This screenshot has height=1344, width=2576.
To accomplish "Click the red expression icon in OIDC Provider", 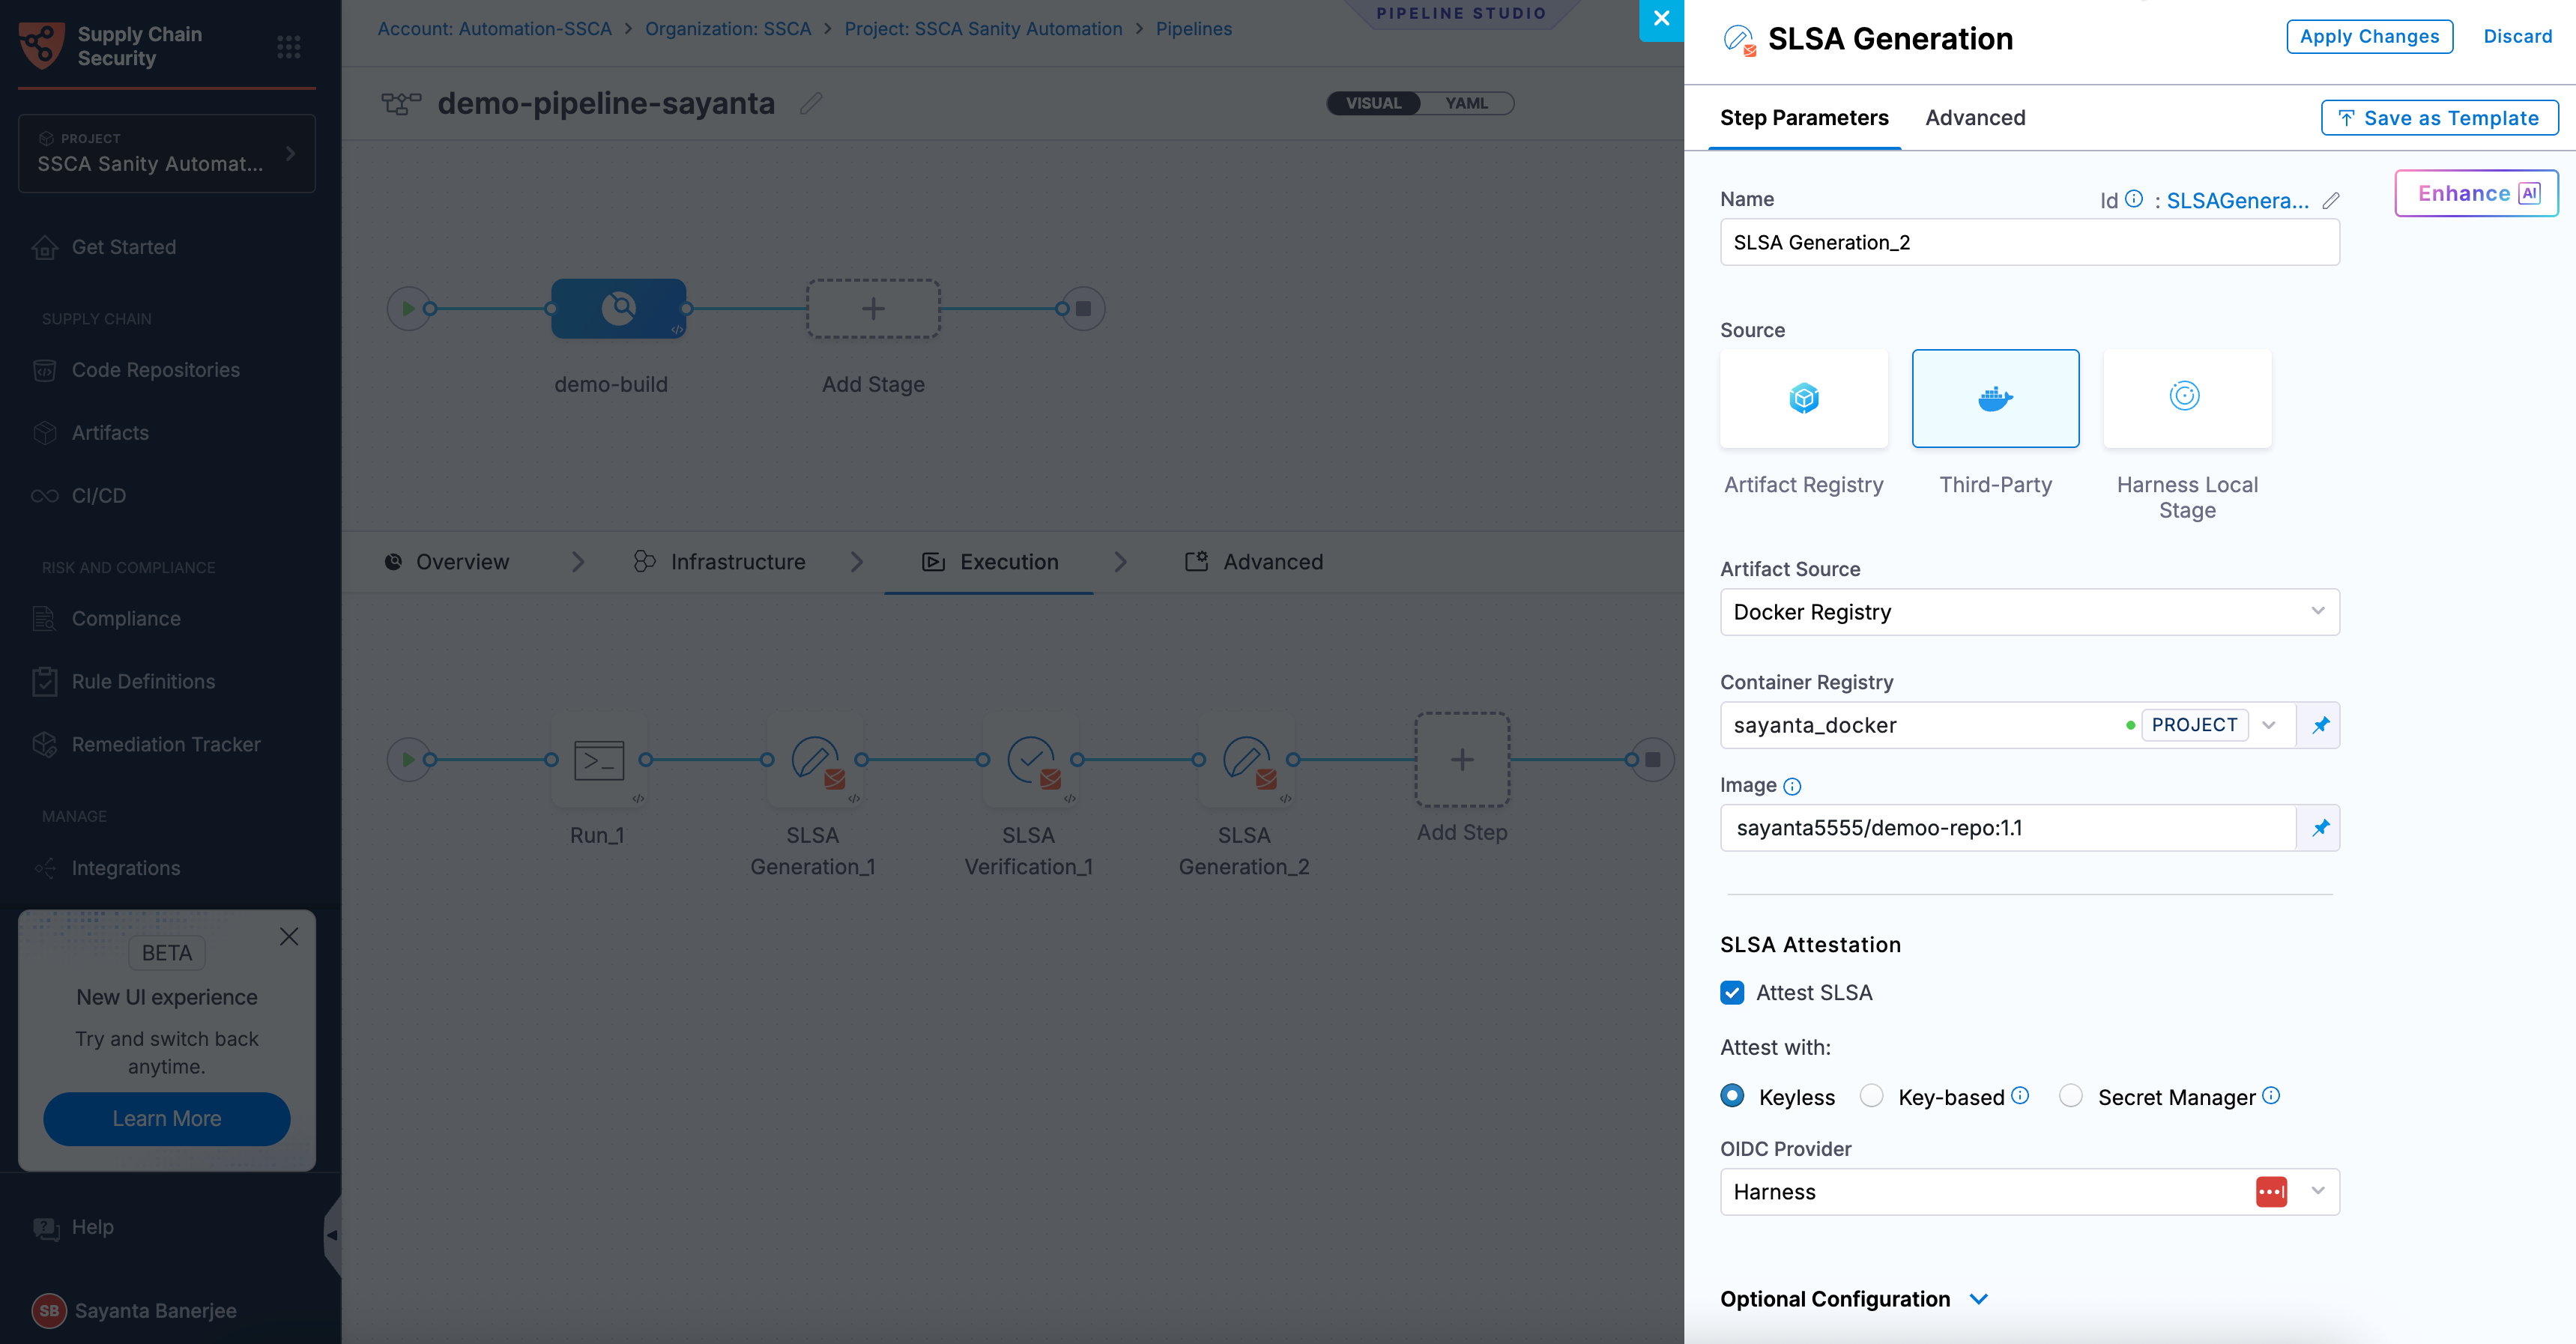I will coord(2271,1192).
